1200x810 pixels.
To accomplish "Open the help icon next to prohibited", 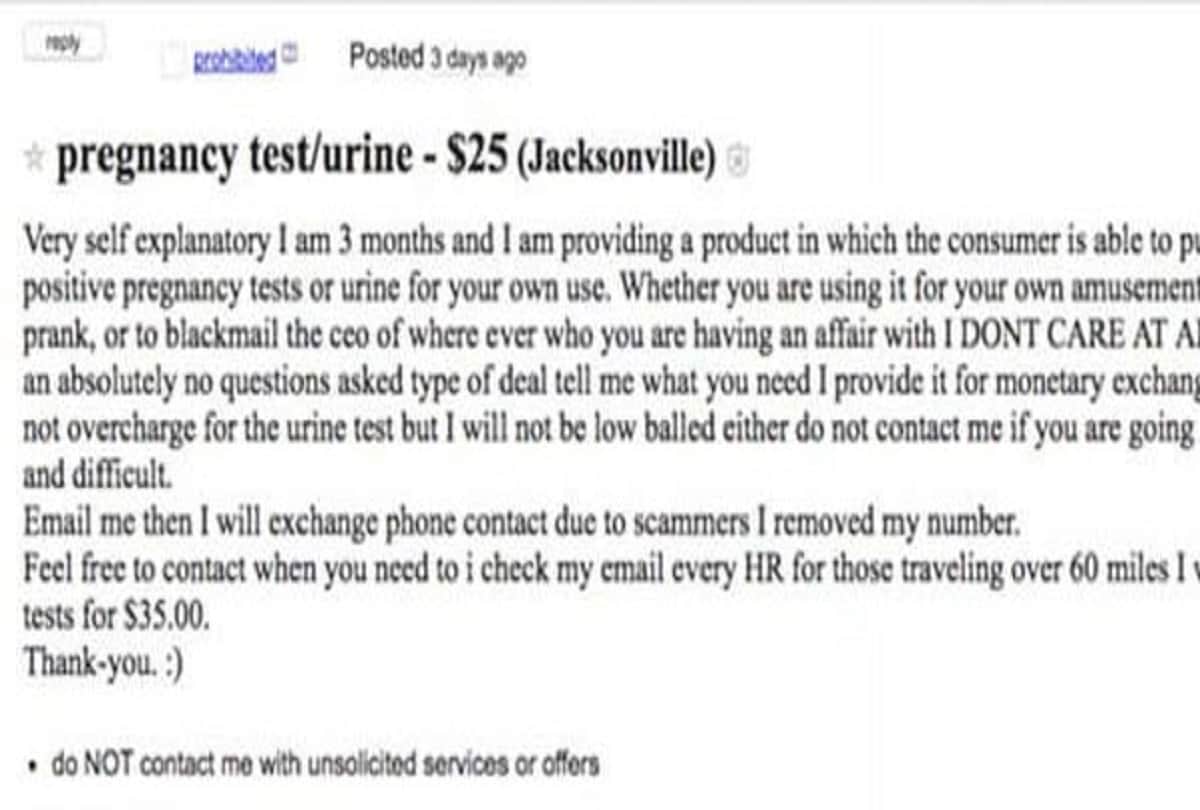I will point(290,53).
